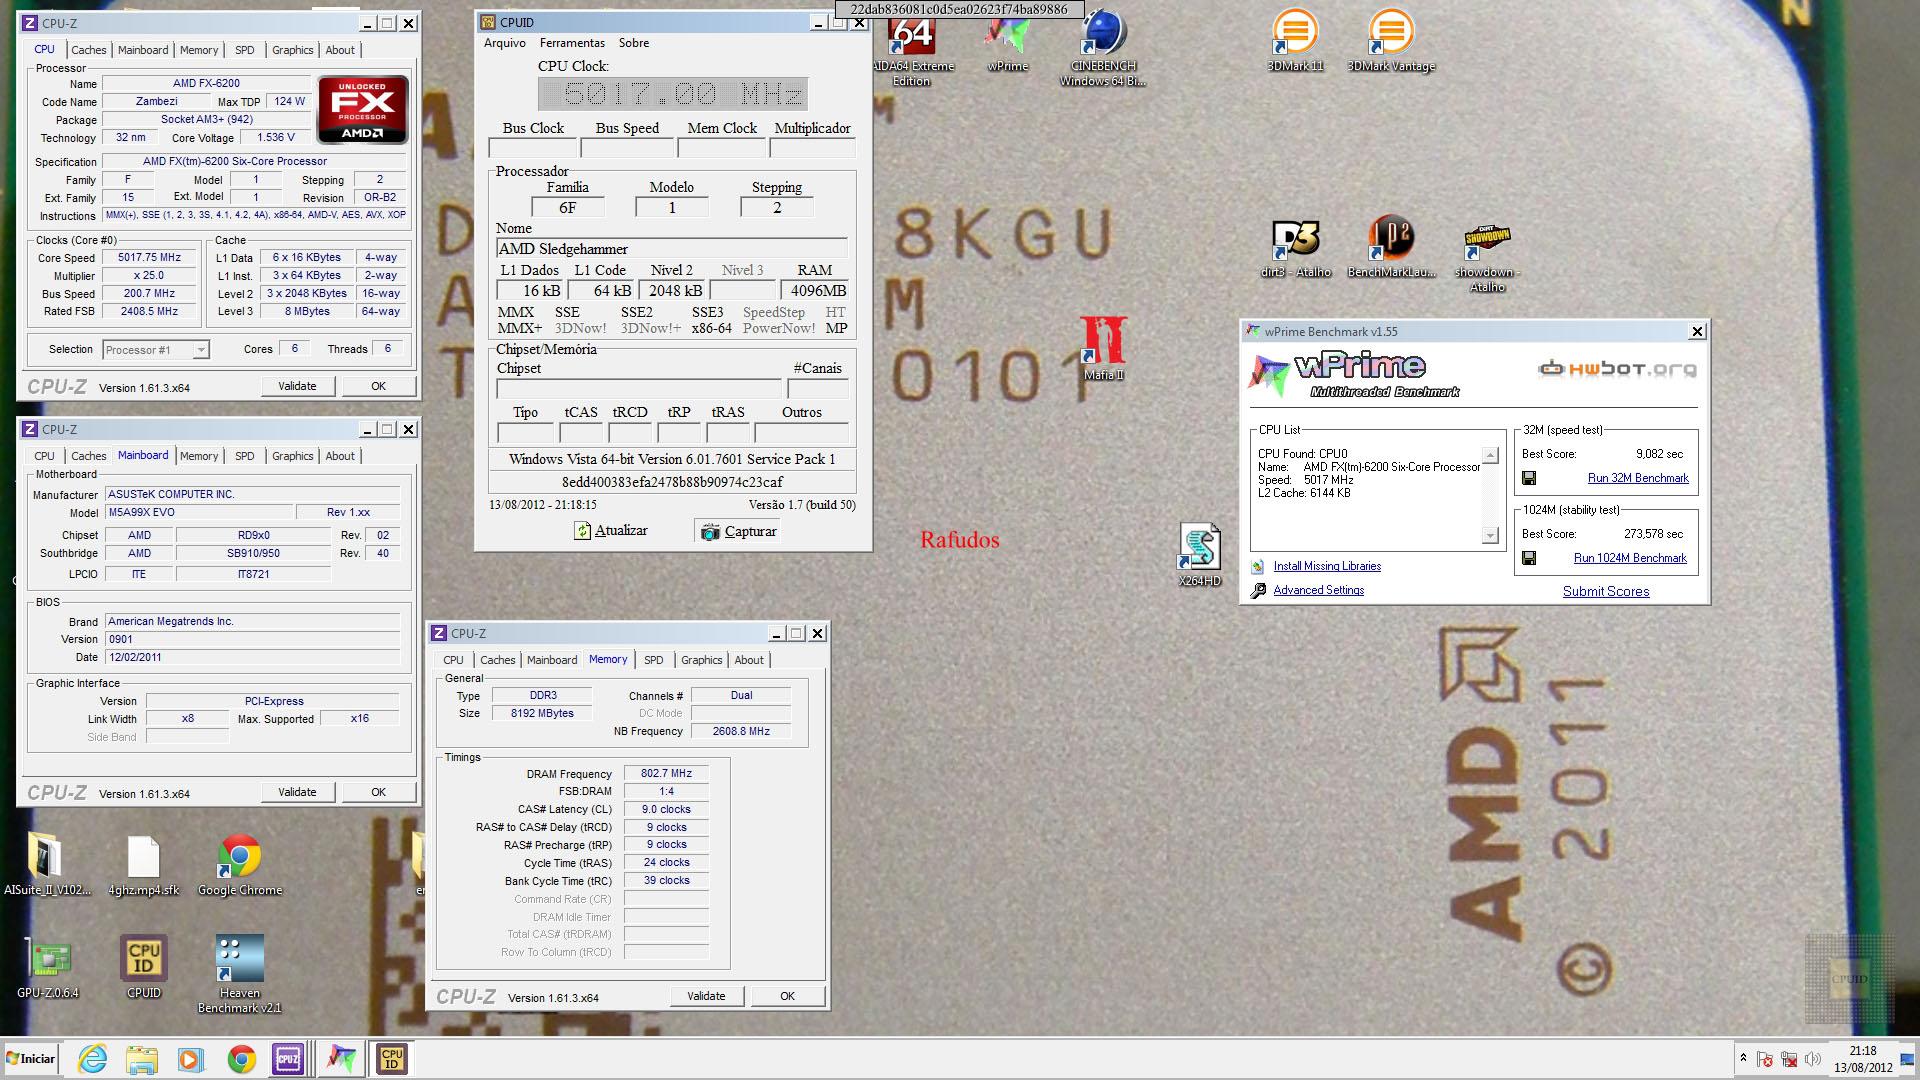
Task: Open Advanced Settings link in wPrime
Action: point(1318,590)
